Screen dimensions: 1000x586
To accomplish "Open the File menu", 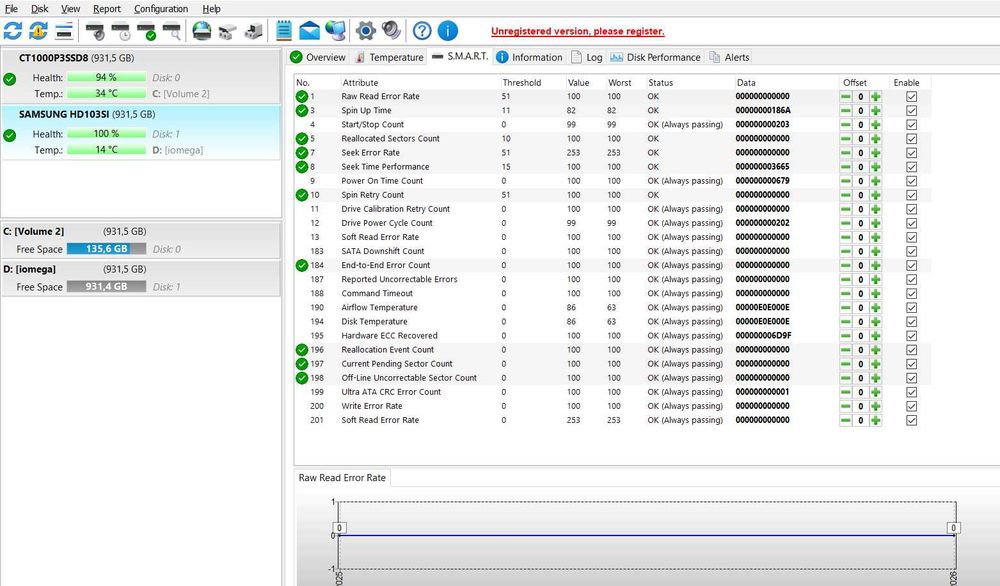I will pos(11,8).
